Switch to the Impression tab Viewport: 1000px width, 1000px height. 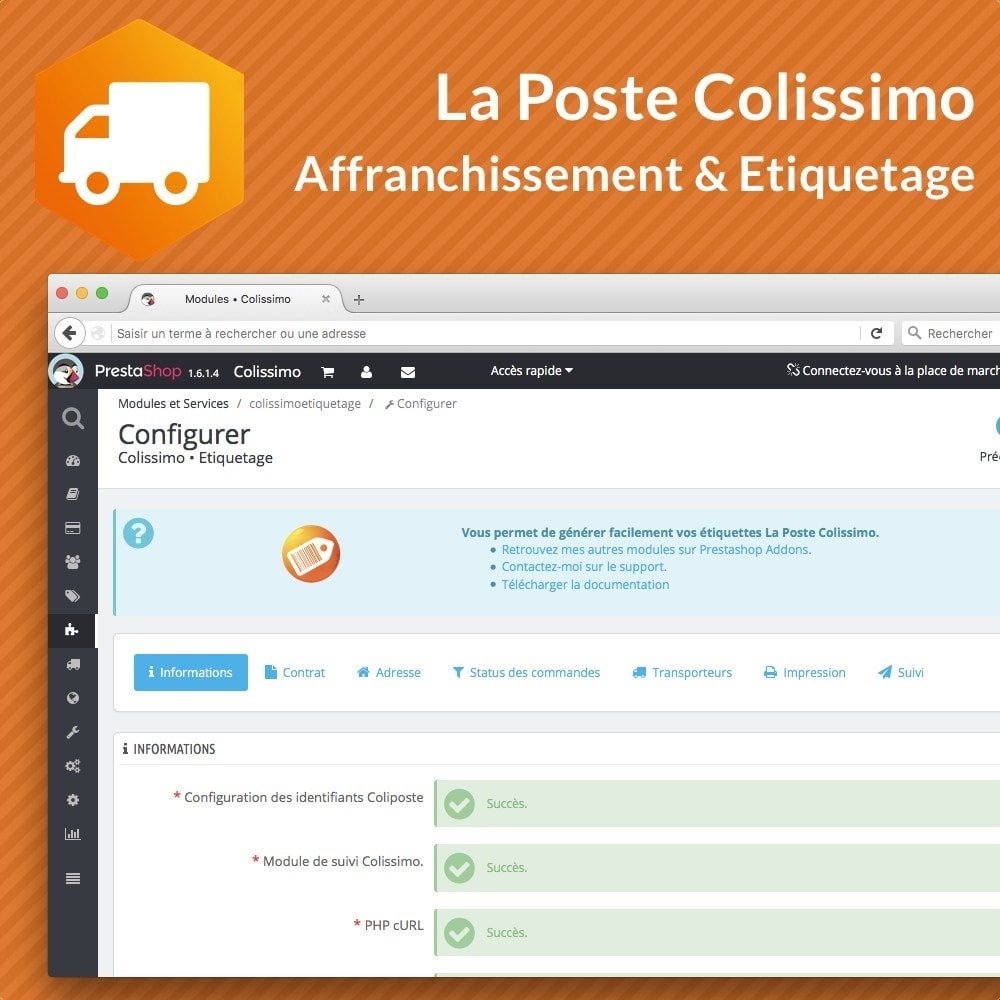click(x=805, y=672)
